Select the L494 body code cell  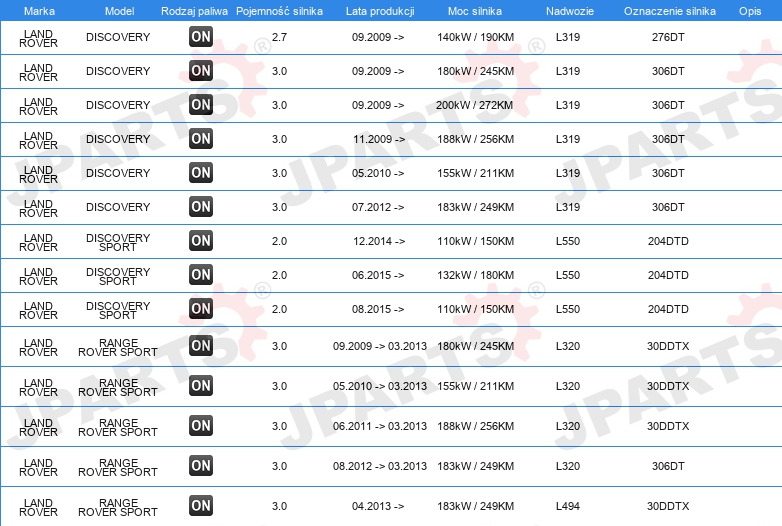pyautogui.click(x=568, y=506)
